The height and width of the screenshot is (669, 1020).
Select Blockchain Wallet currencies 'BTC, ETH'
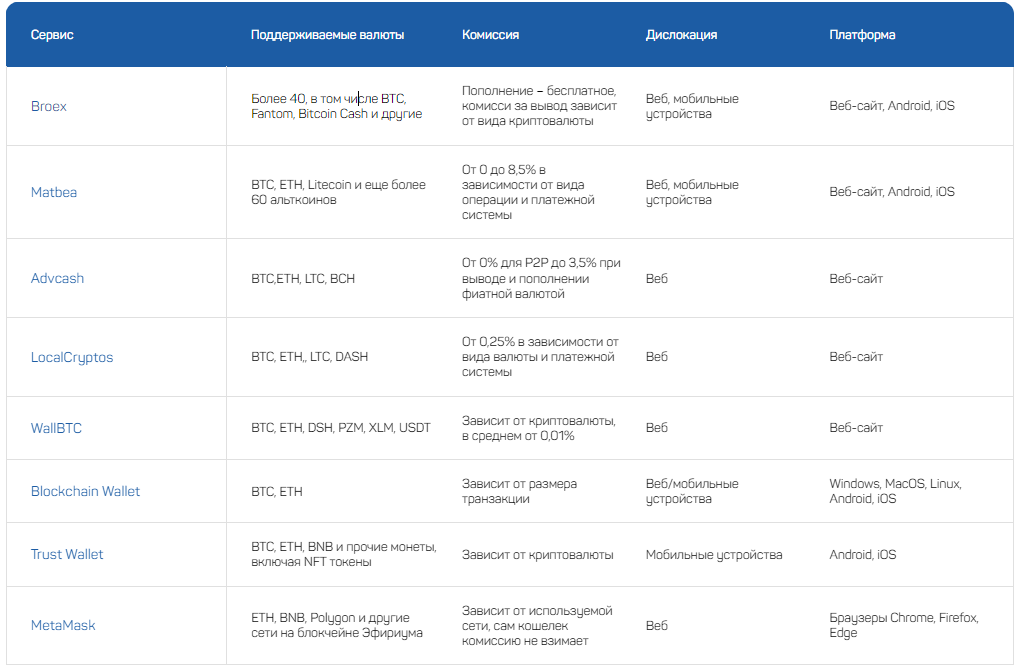[x=276, y=491]
